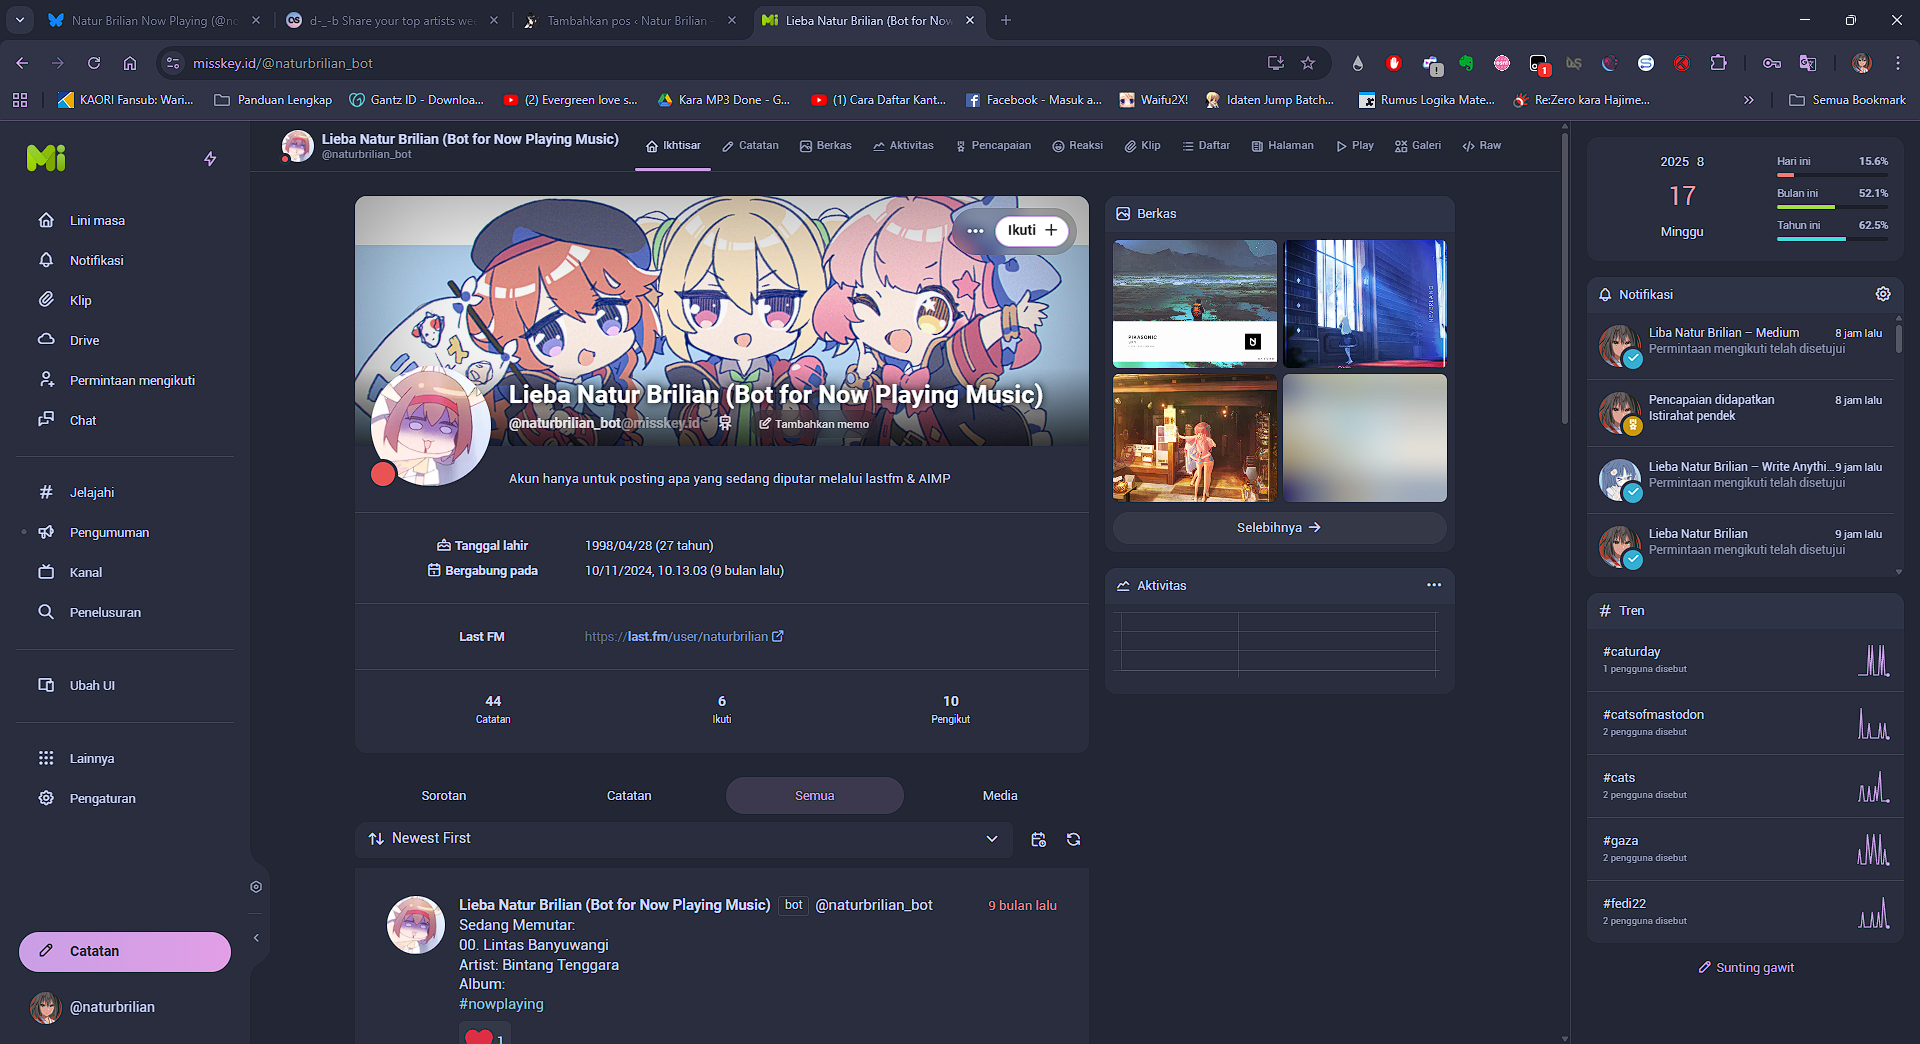This screenshot has height=1044, width=1920.
Task: Open the three-dot profile menu on the banner
Action: point(975,231)
